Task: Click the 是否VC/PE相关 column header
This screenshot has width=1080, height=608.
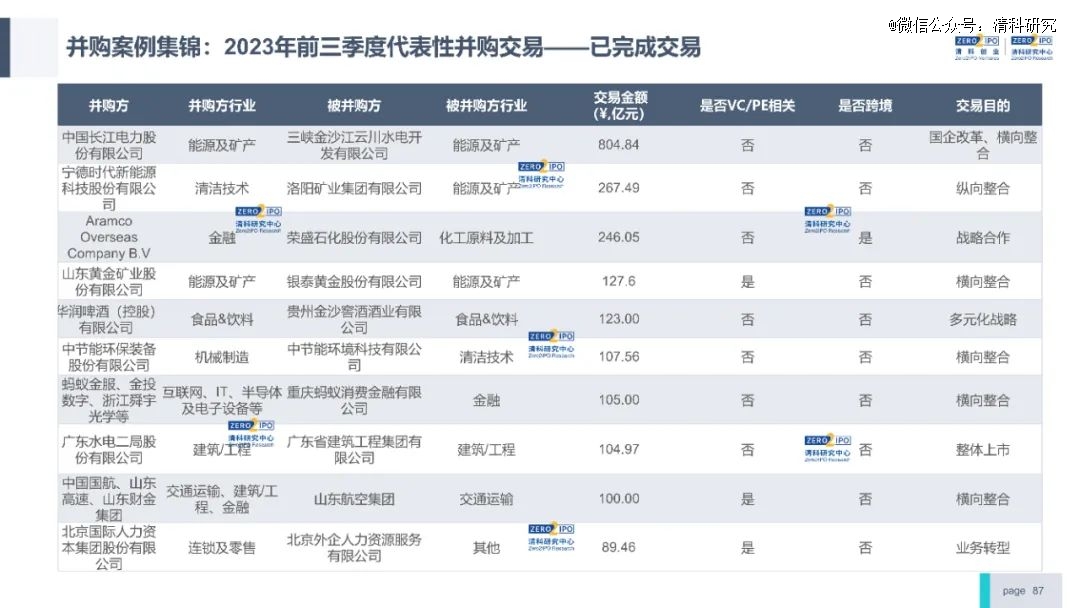Action: tap(747, 105)
